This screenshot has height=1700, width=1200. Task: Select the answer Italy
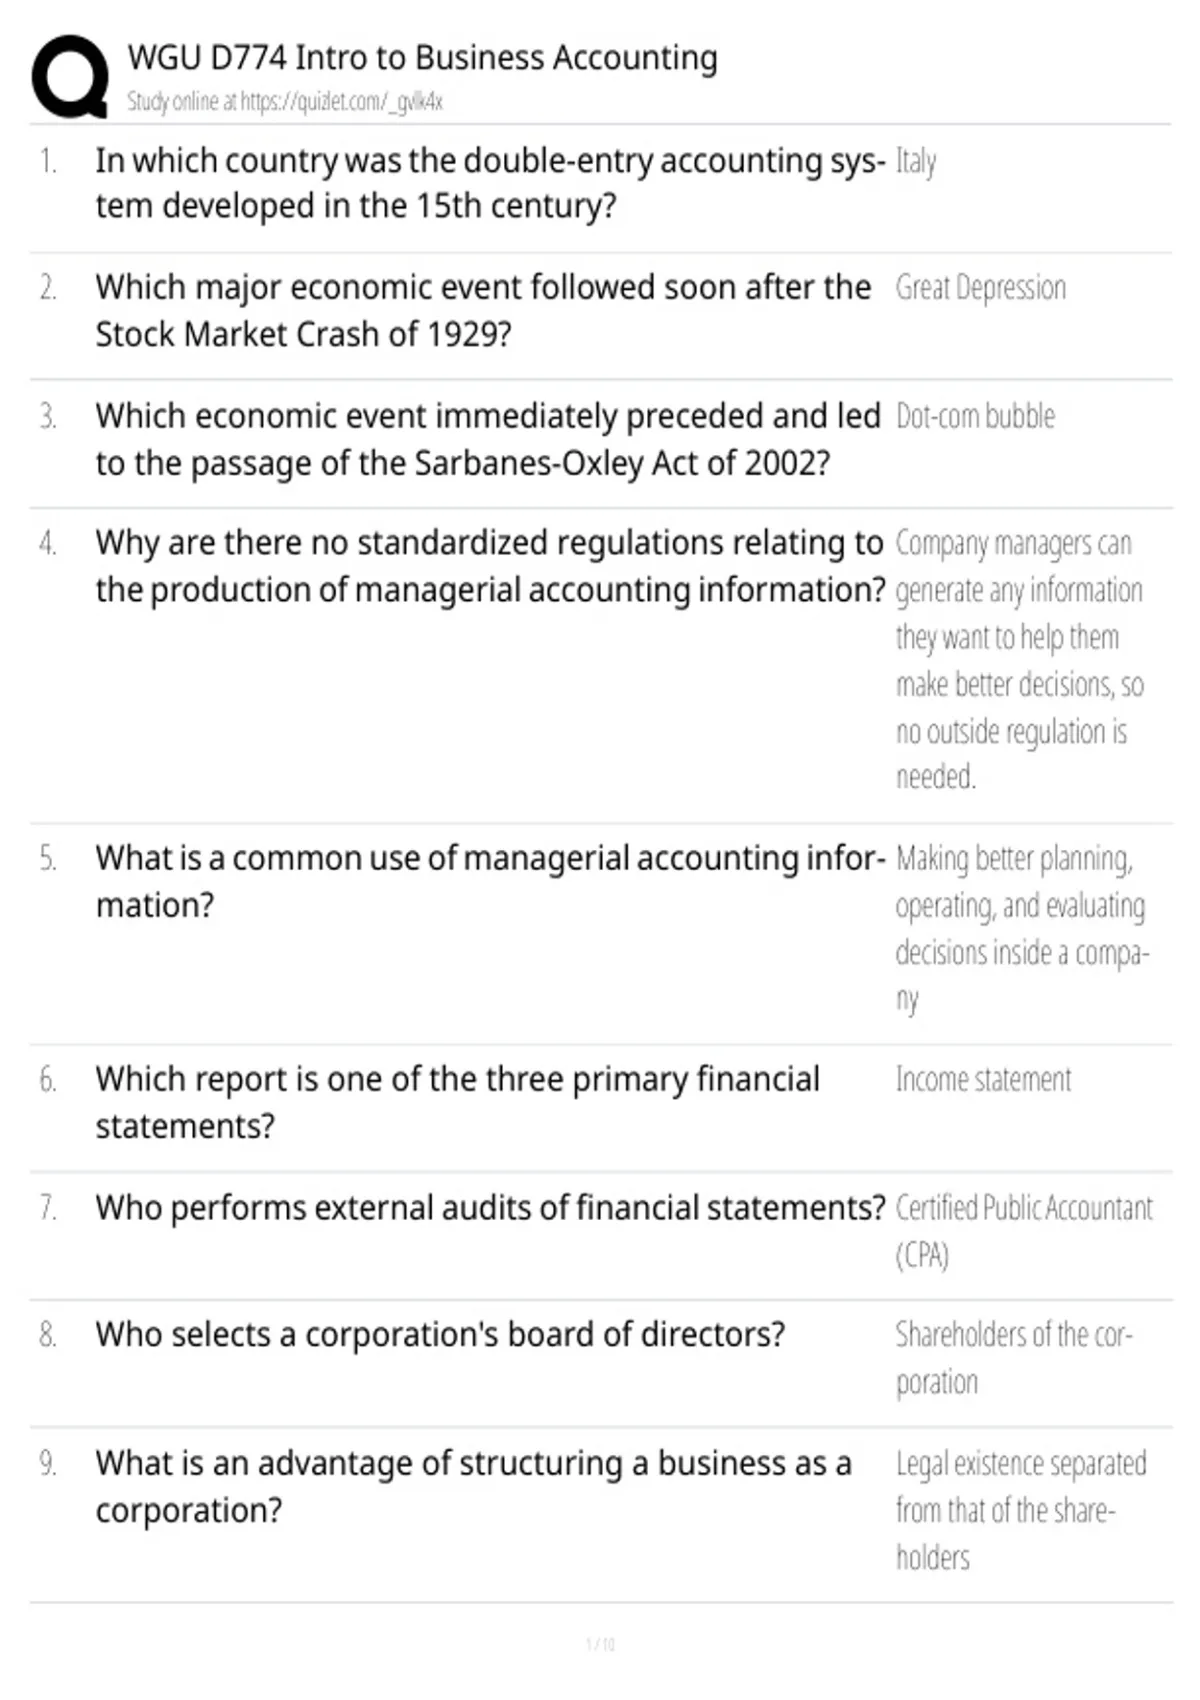(x=916, y=161)
